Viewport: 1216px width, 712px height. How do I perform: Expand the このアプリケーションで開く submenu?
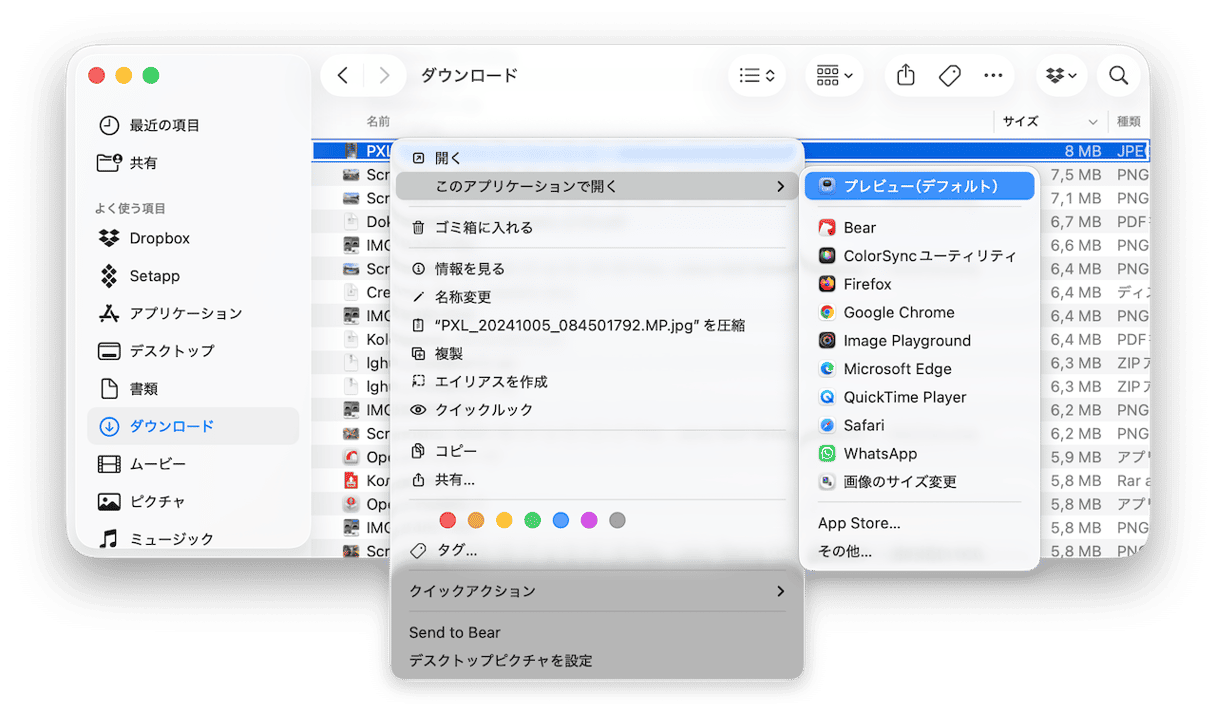[x=597, y=186]
